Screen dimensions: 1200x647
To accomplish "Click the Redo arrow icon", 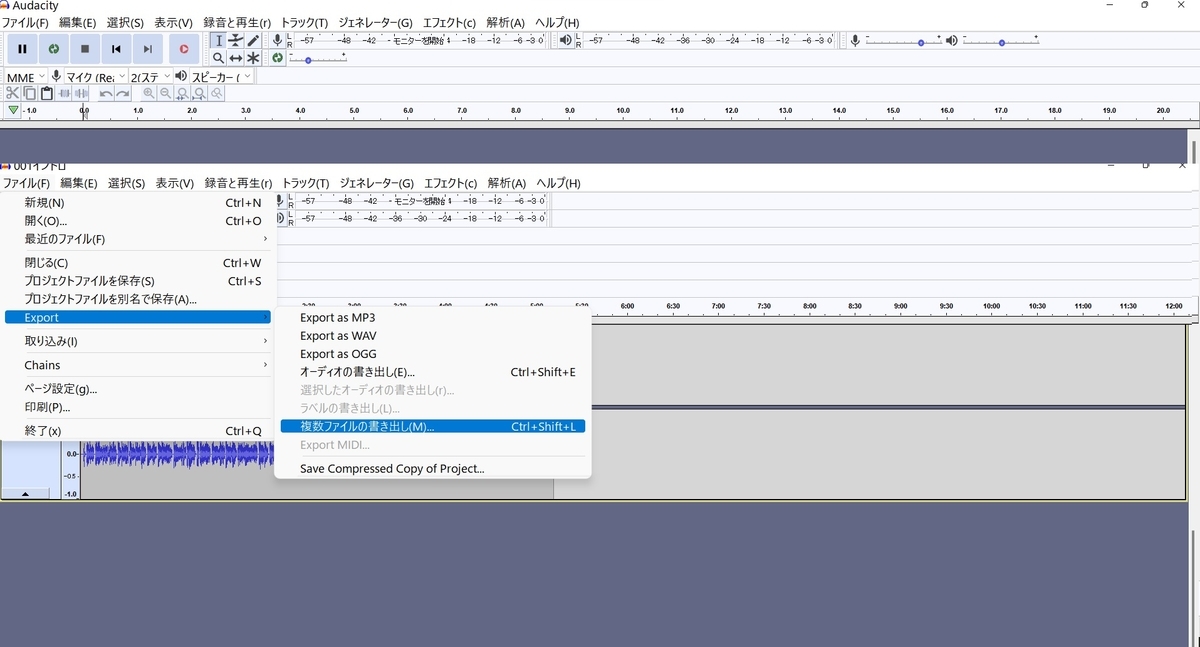I will (x=123, y=93).
